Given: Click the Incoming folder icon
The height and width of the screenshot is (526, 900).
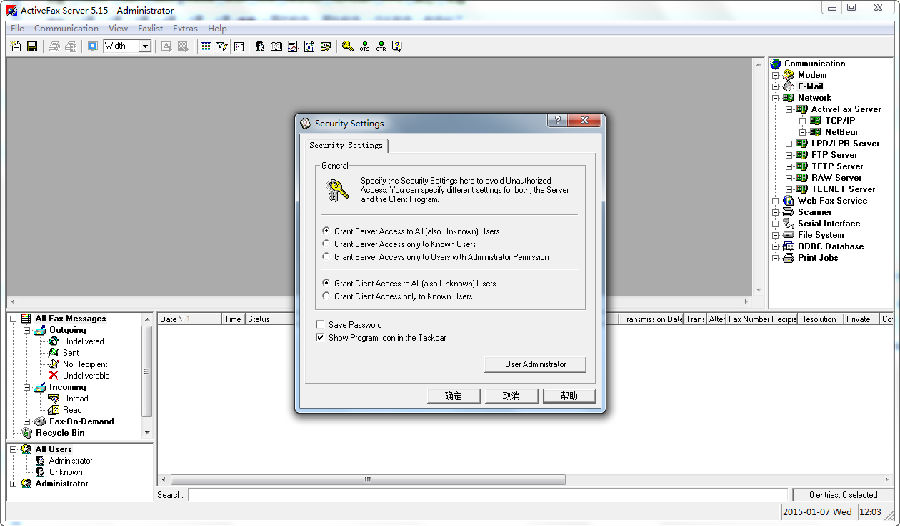Looking at the screenshot, I should (x=40, y=388).
